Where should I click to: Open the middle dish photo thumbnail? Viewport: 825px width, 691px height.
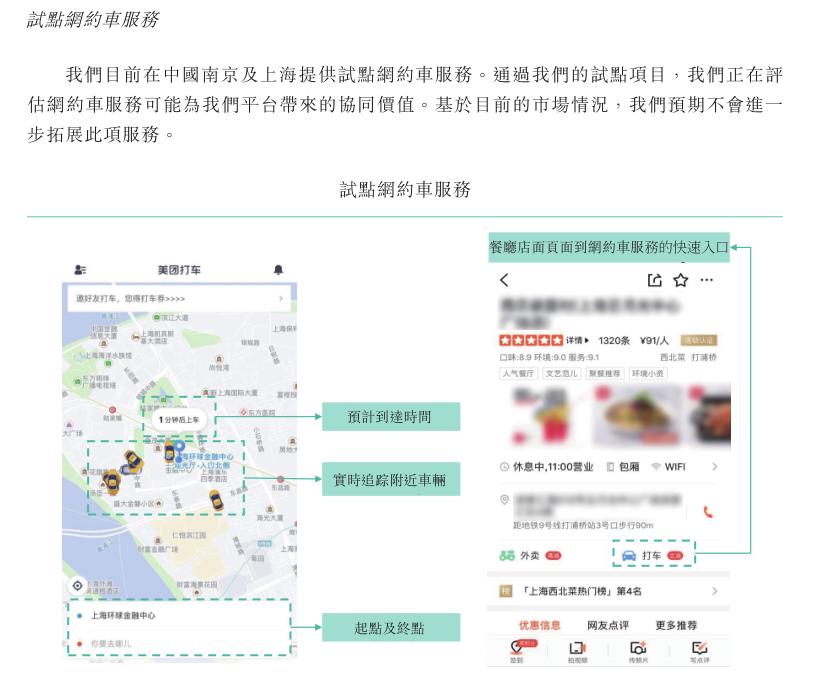[637, 417]
